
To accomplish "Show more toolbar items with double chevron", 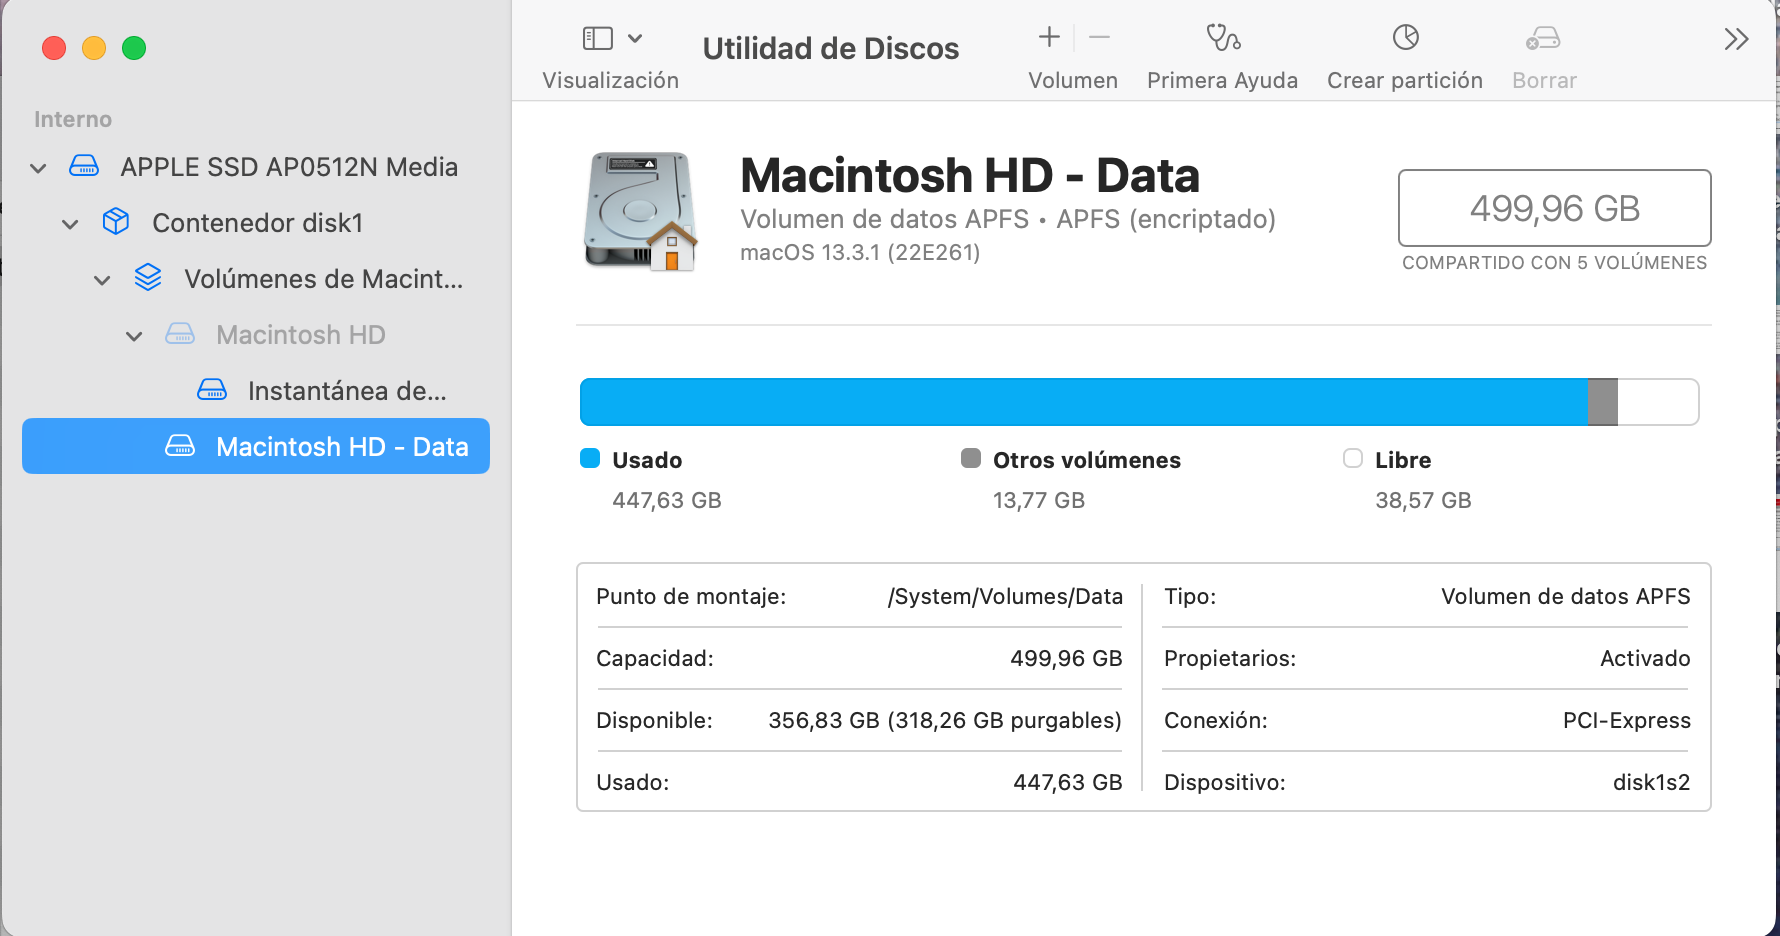I will click(x=1736, y=39).
